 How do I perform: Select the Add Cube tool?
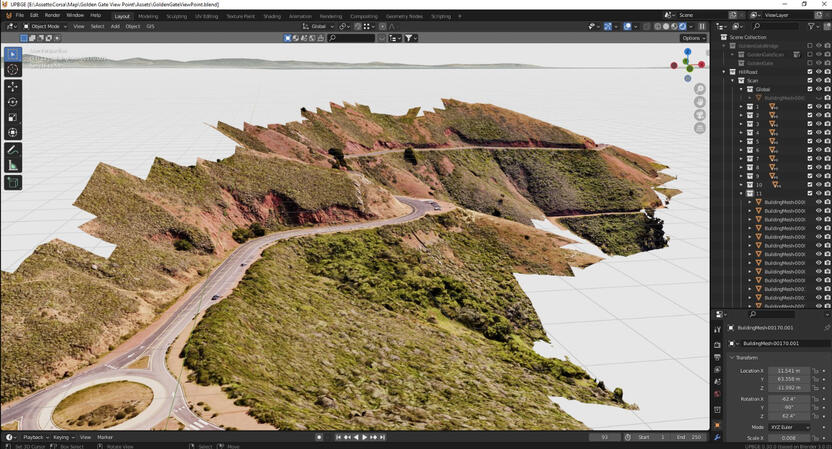(x=13, y=183)
